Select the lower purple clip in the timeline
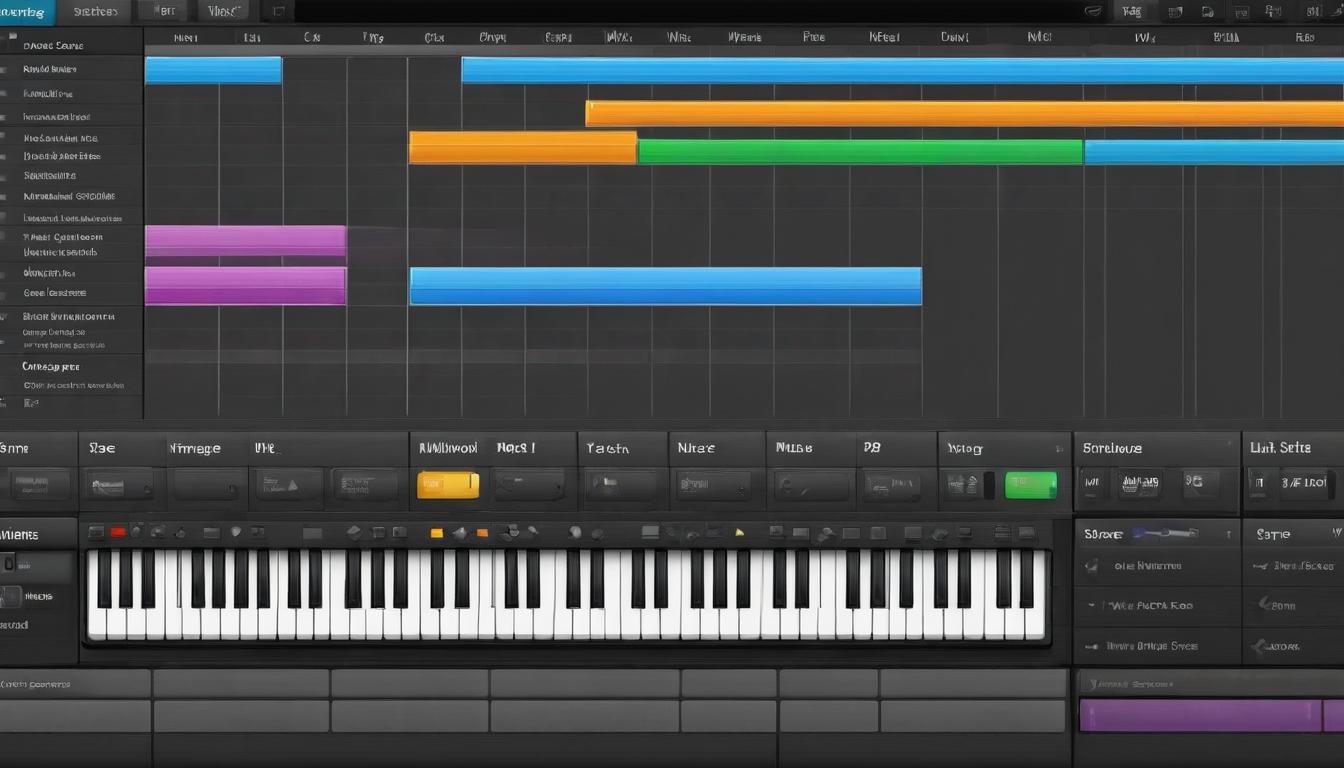 [245, 286]
